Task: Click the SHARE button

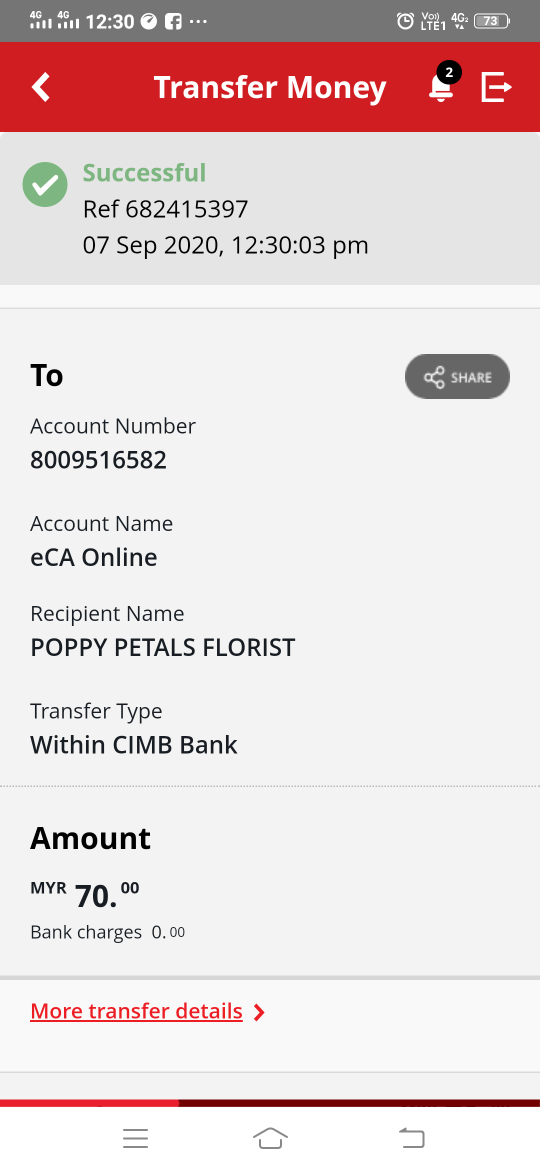Action: click(x=457, y=377)
